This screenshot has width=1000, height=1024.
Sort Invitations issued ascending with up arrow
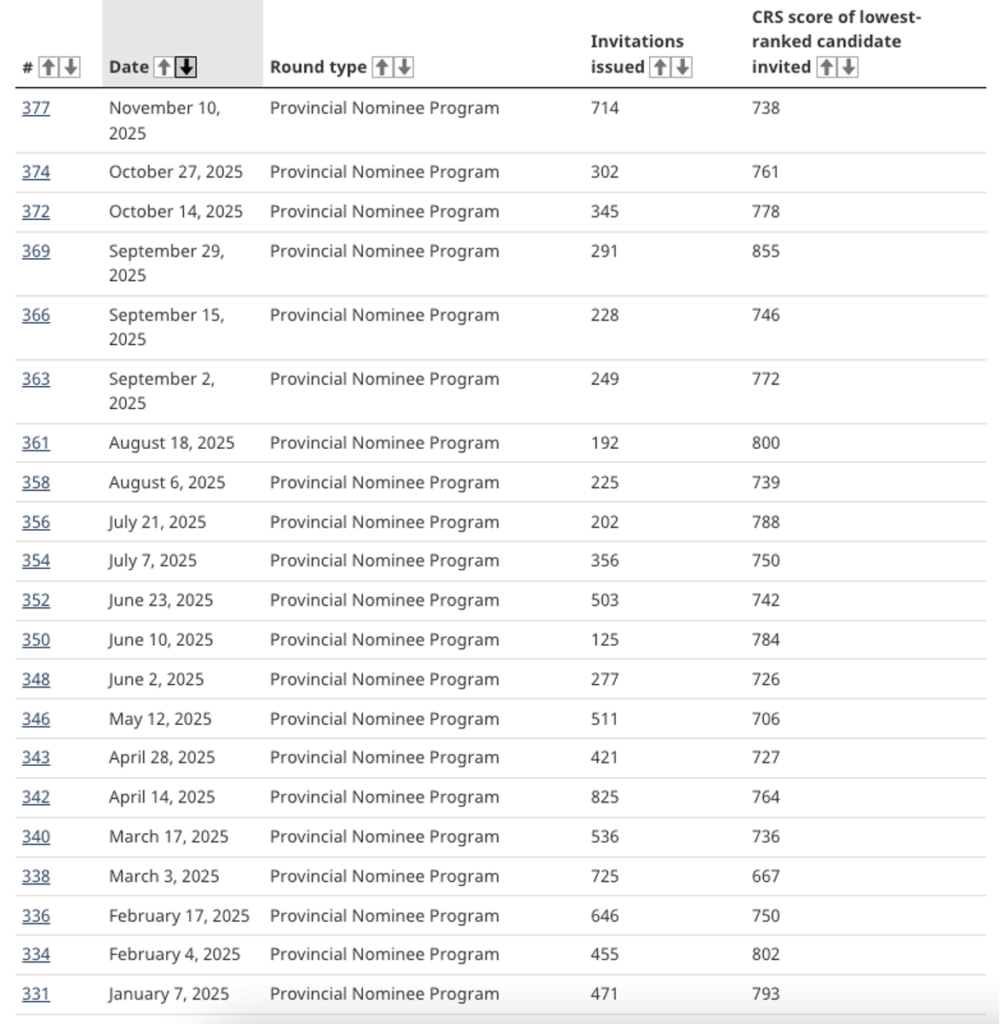tap(660, 67)
